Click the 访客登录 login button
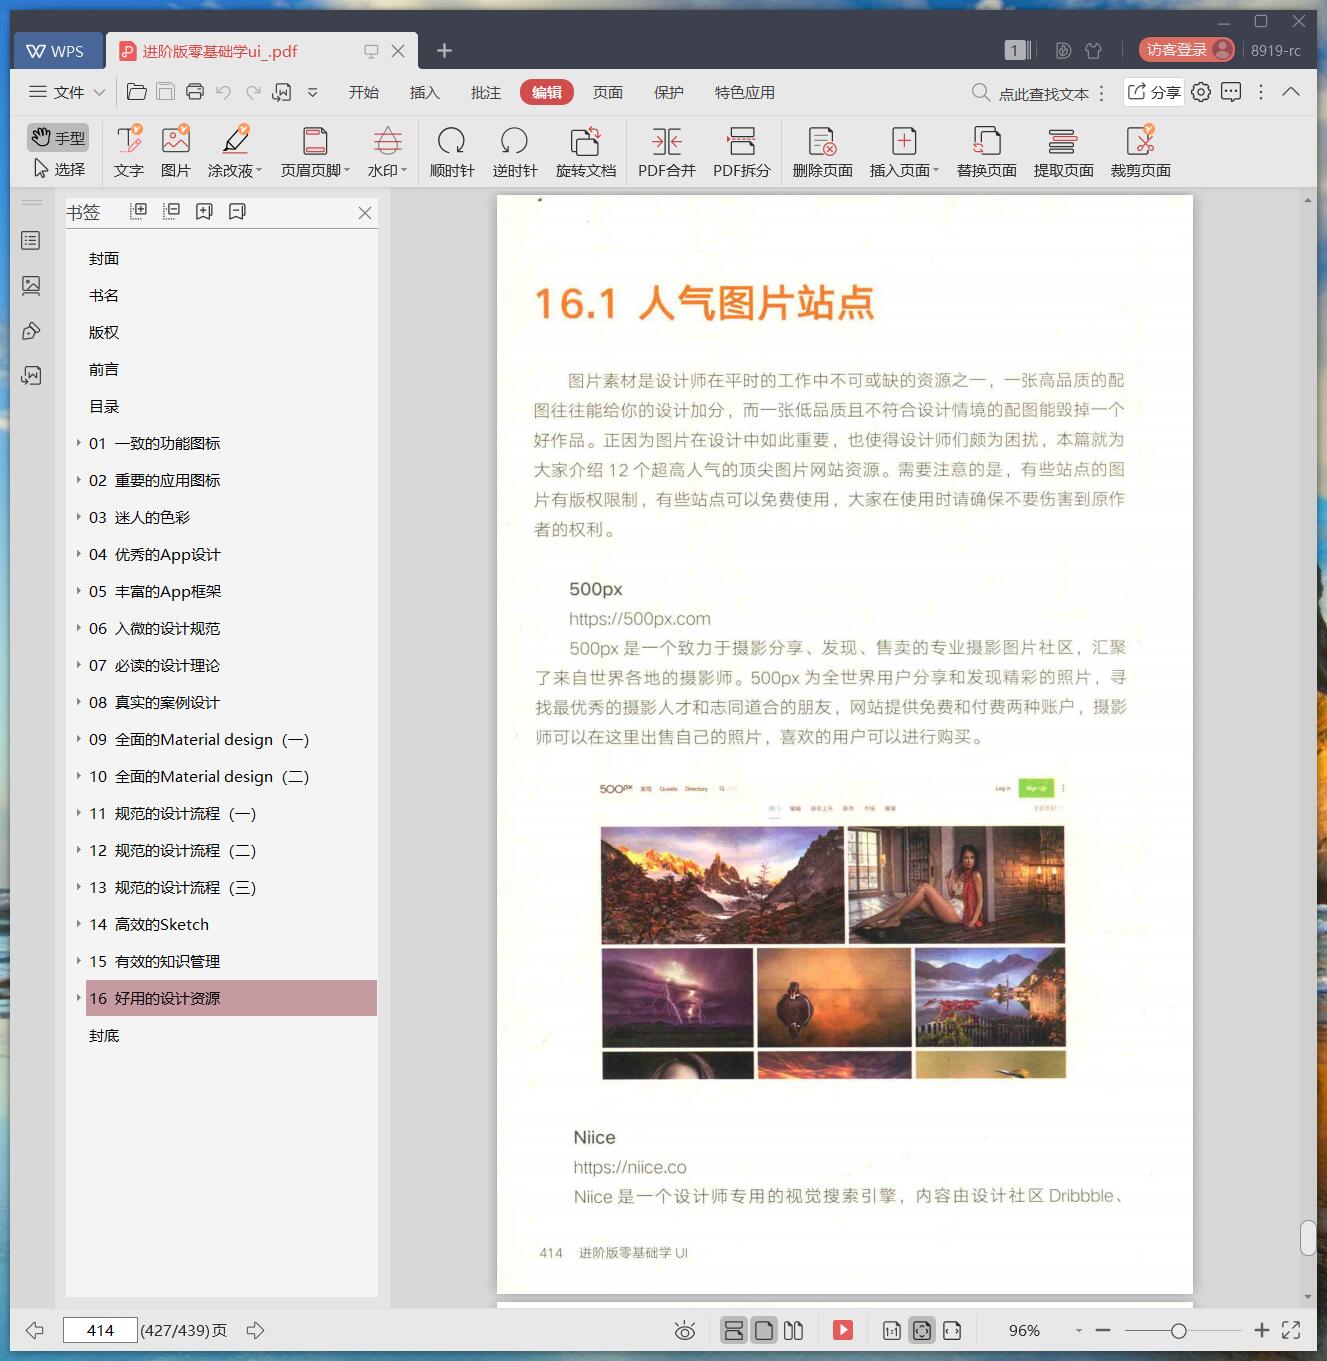 click(x=1187, y=50)
